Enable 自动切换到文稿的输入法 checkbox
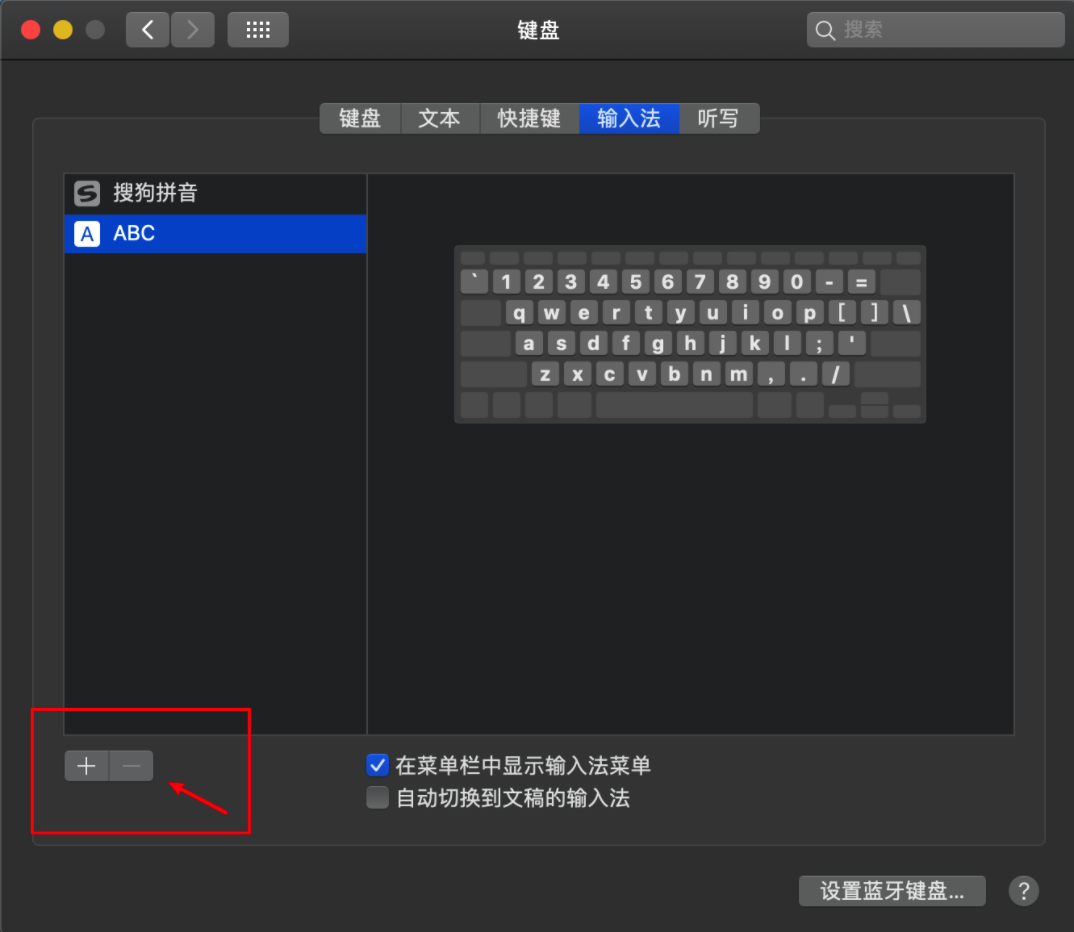1074x932 pixels. pyautogui.click(x=377, y=798)
